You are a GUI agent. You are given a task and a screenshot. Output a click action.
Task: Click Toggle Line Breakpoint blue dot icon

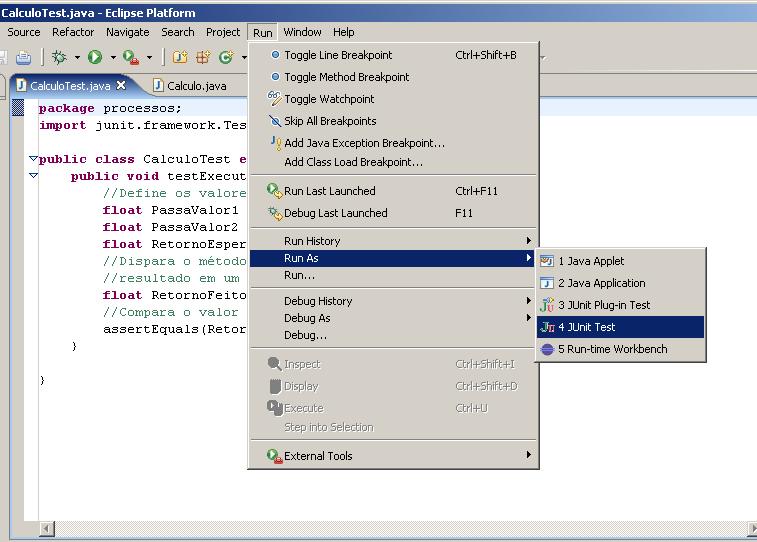(x=275, y=55)
